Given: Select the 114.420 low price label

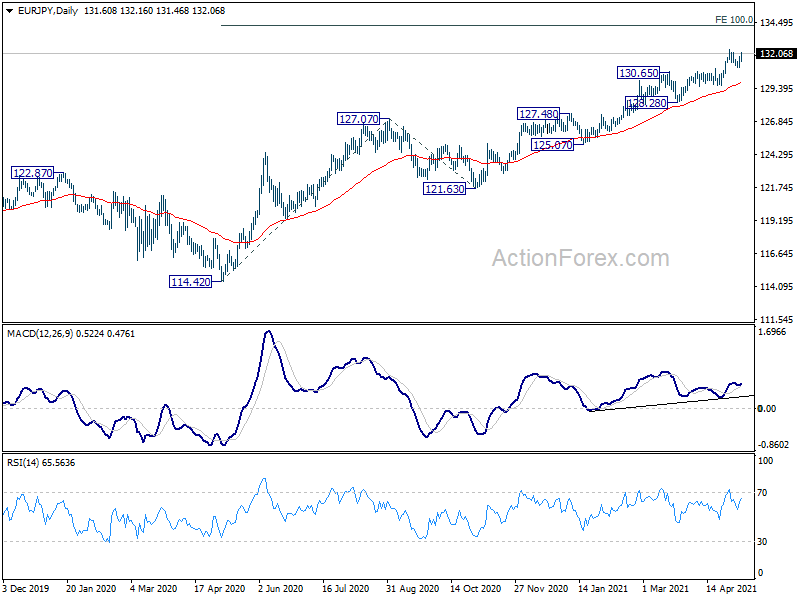Looking at the screenshot, I should pos(190,282).
